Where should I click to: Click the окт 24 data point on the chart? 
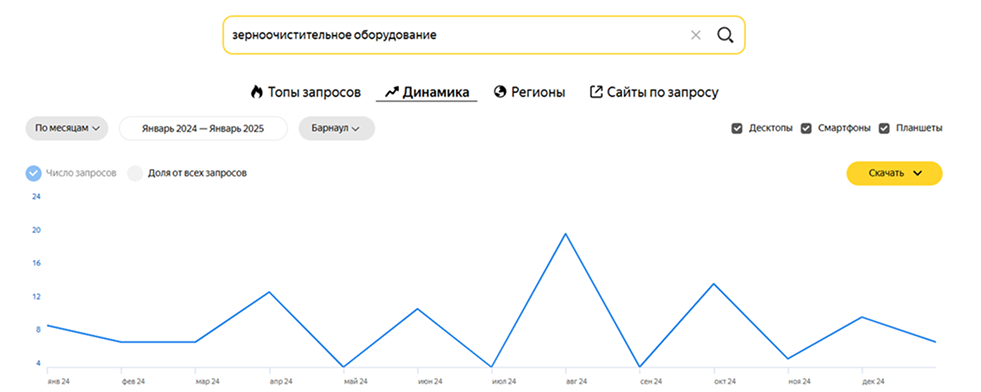tap(714, 284)
